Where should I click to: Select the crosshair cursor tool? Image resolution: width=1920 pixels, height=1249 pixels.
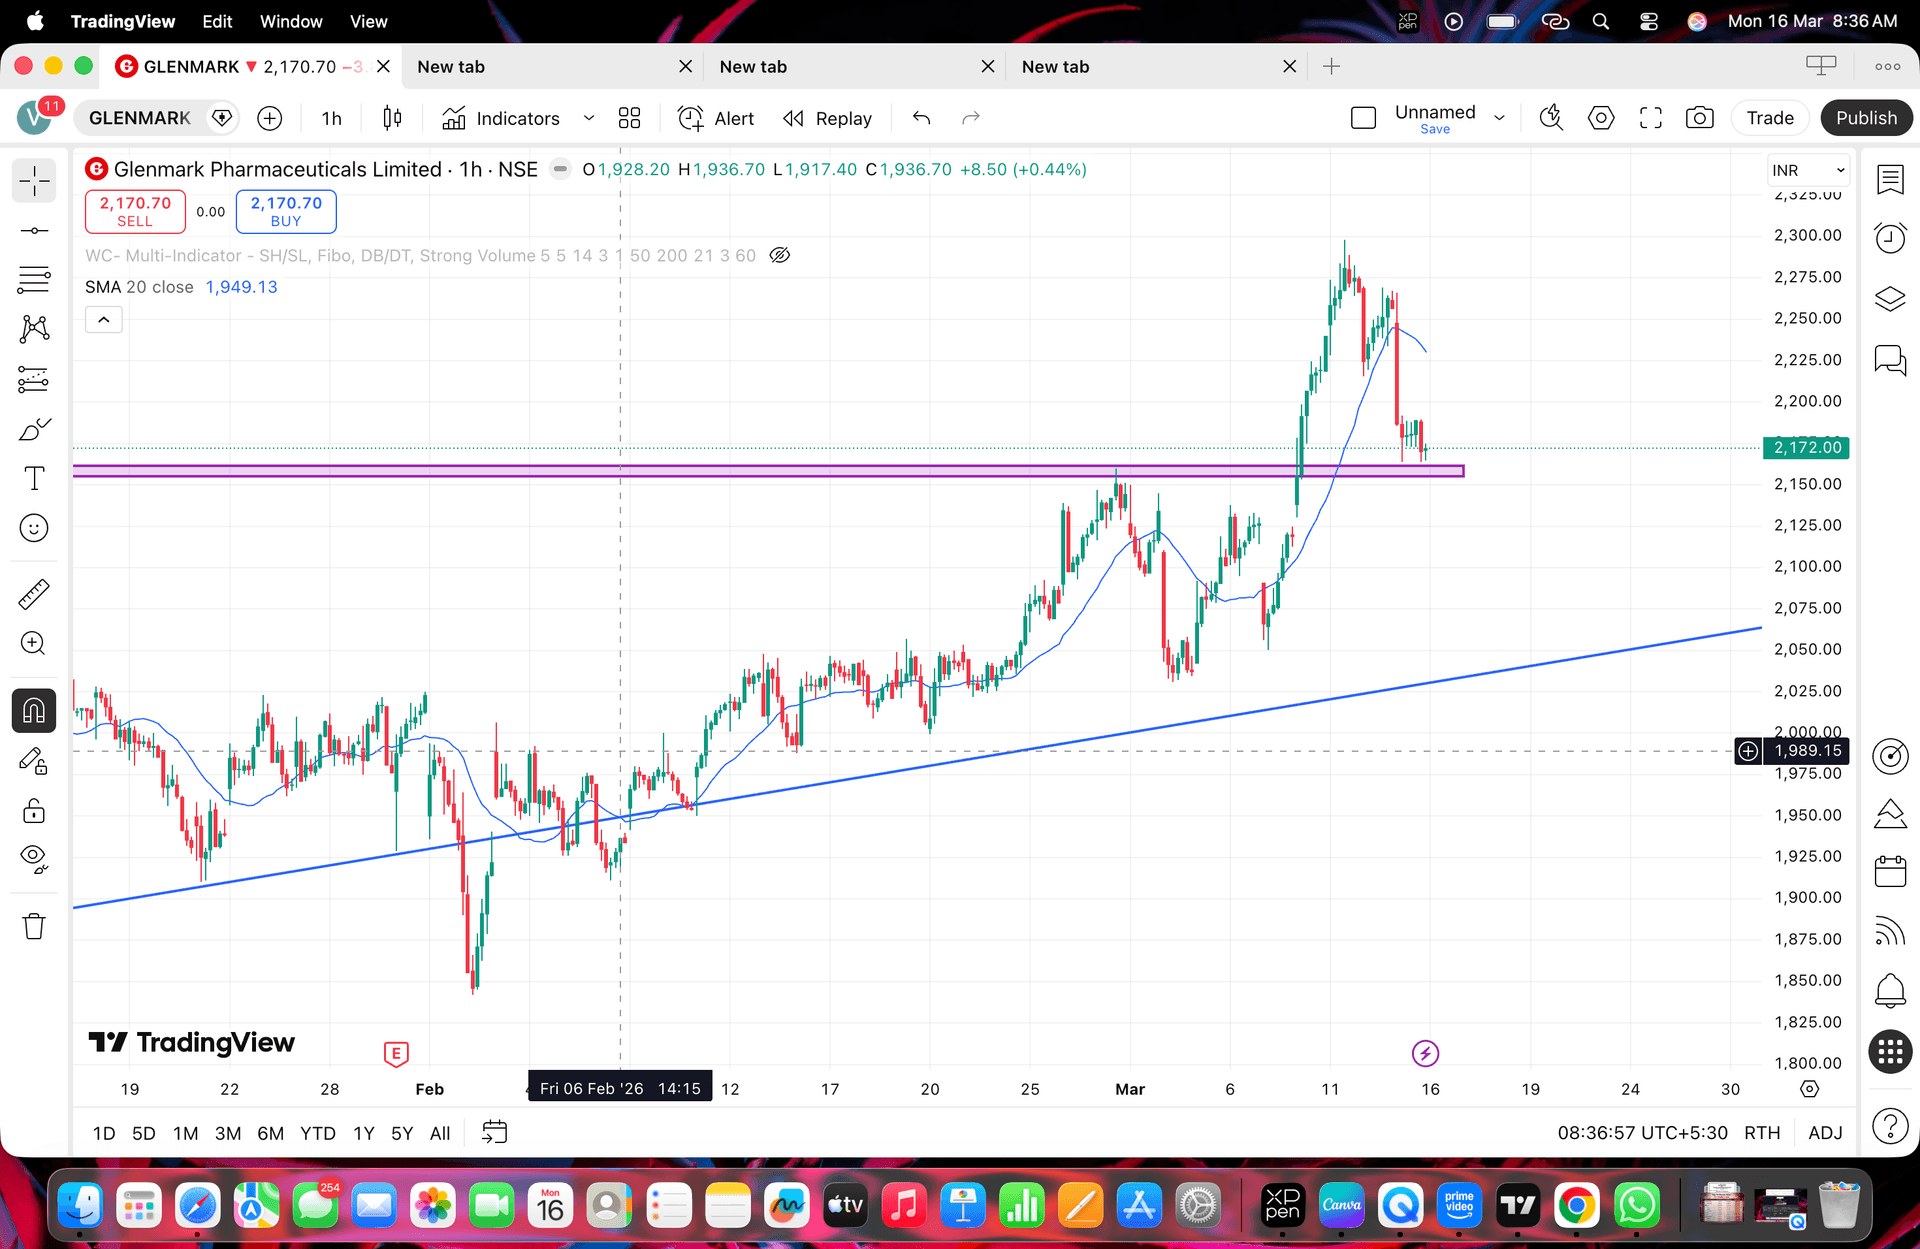point(34,182)
